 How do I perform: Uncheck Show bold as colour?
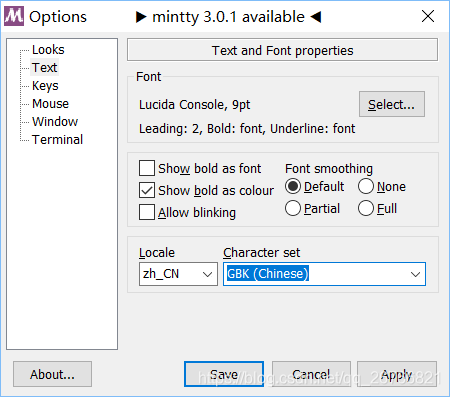click(147, 190)
